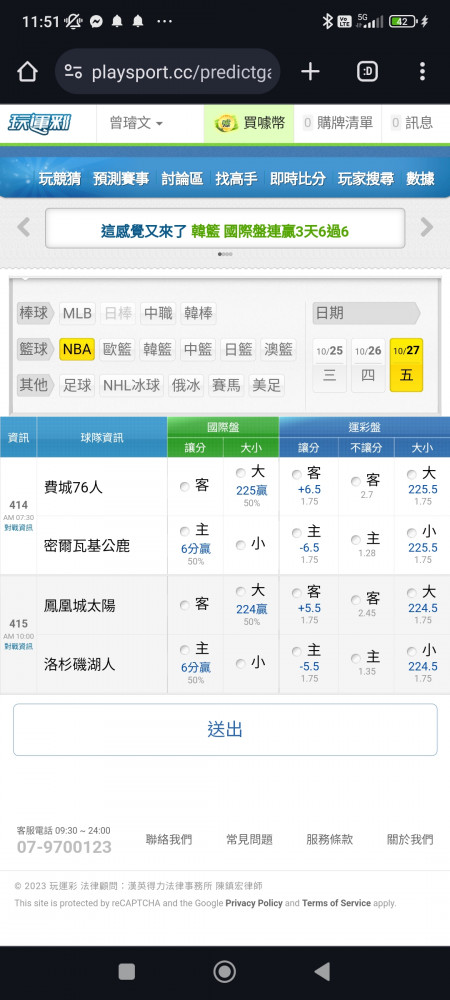Select the MLB league
Image resolution: width=450 pixels, height=1000 pixels.
tap(77, 313)
